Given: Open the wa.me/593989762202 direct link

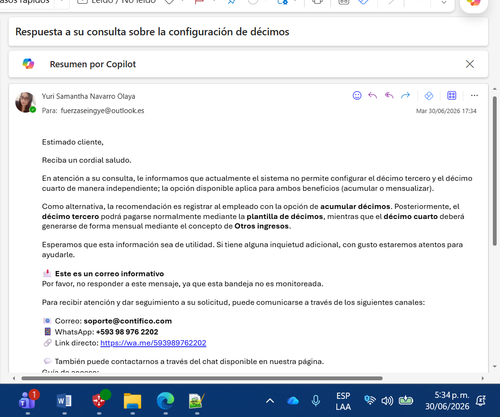Looking at the screenshot, I should (153, 343).
